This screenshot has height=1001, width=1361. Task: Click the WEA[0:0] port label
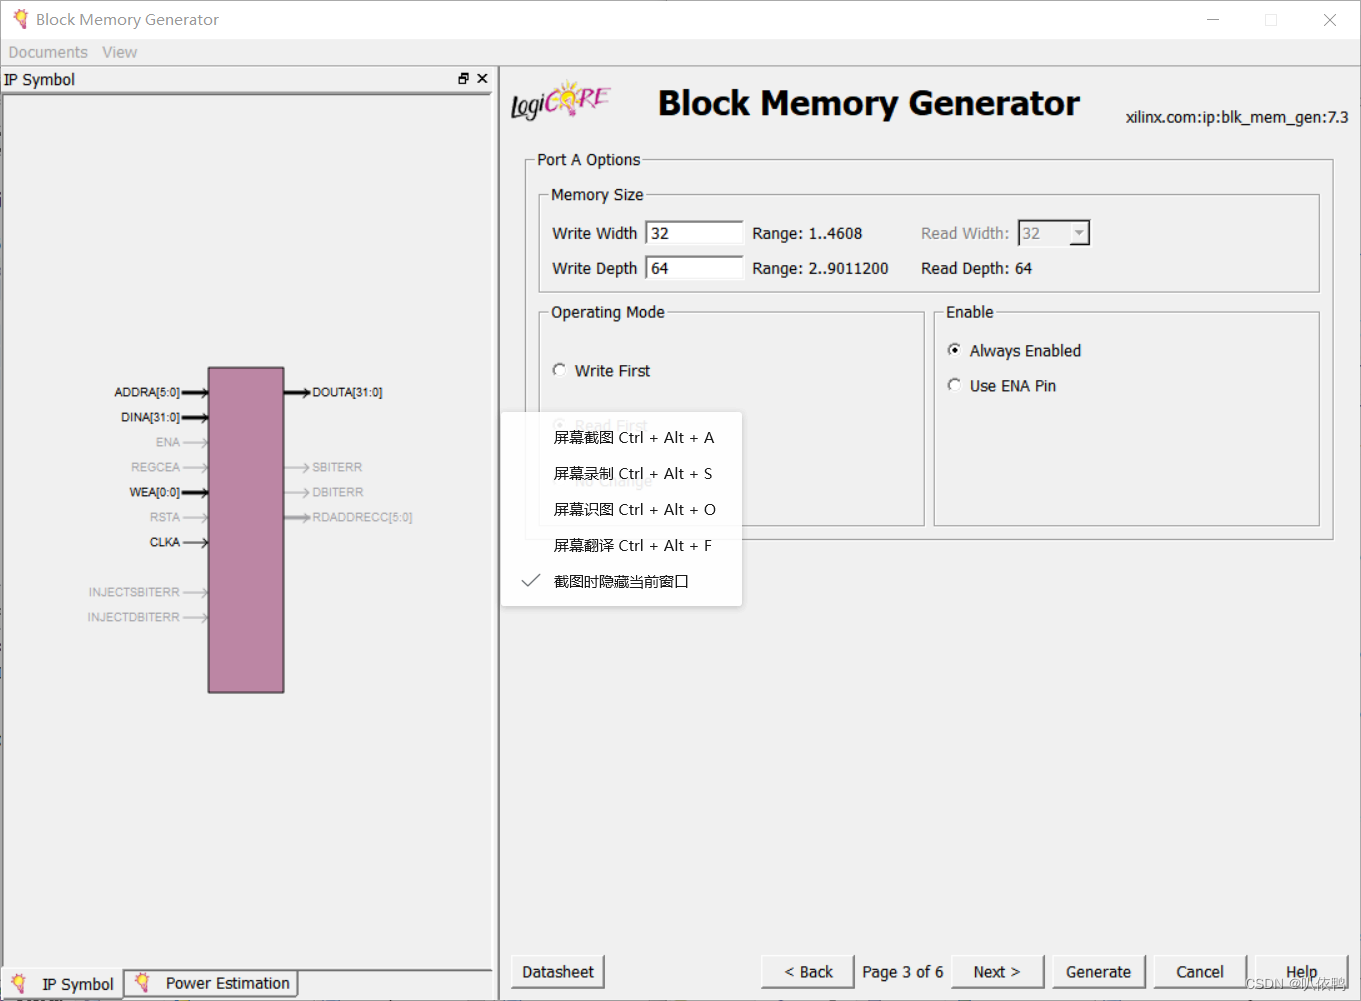point(155,492)
